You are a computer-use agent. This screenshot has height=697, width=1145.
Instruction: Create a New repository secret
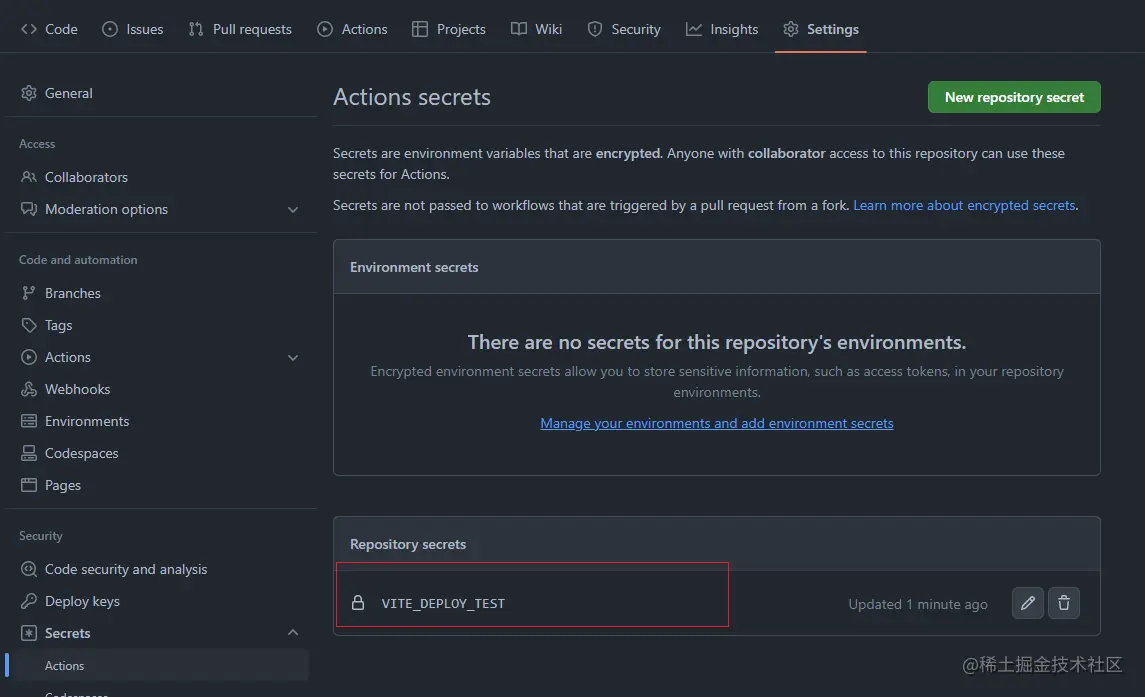click(1014, 97)
